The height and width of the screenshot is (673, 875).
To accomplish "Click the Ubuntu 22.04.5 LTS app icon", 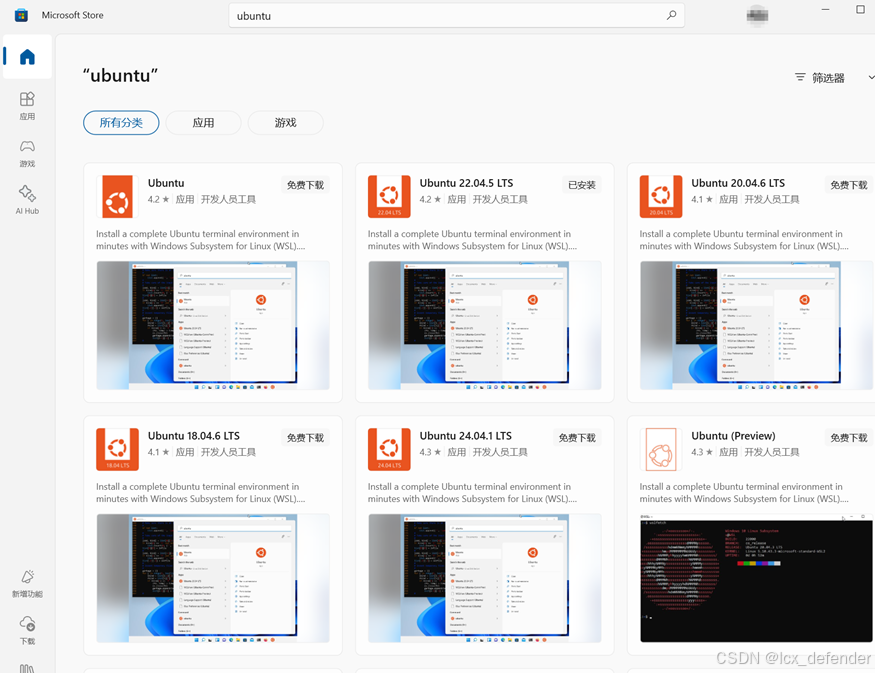I will [x=389, y=196].
